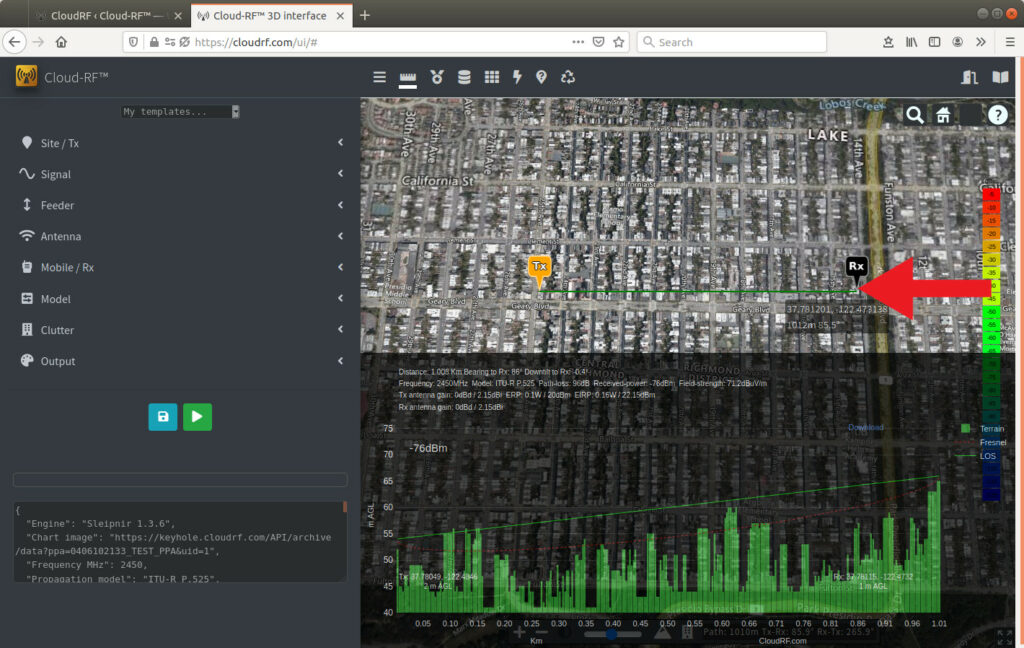Screen dimensions: 1024x648
Task: Click the orange Tx marker on map
Action: [x=539, y=270]
